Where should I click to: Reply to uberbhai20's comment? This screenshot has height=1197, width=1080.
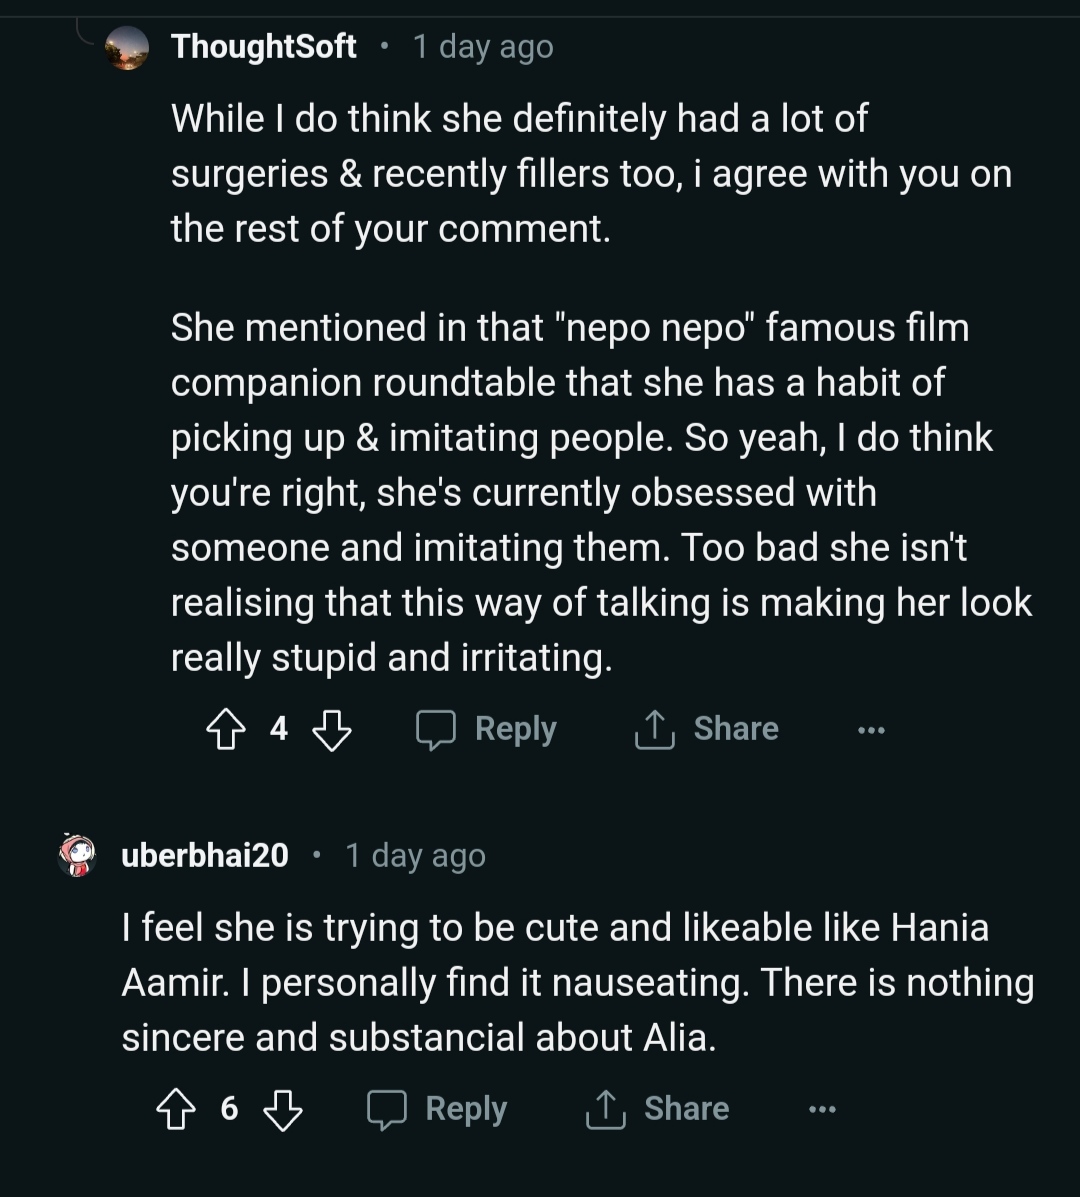466,1108
